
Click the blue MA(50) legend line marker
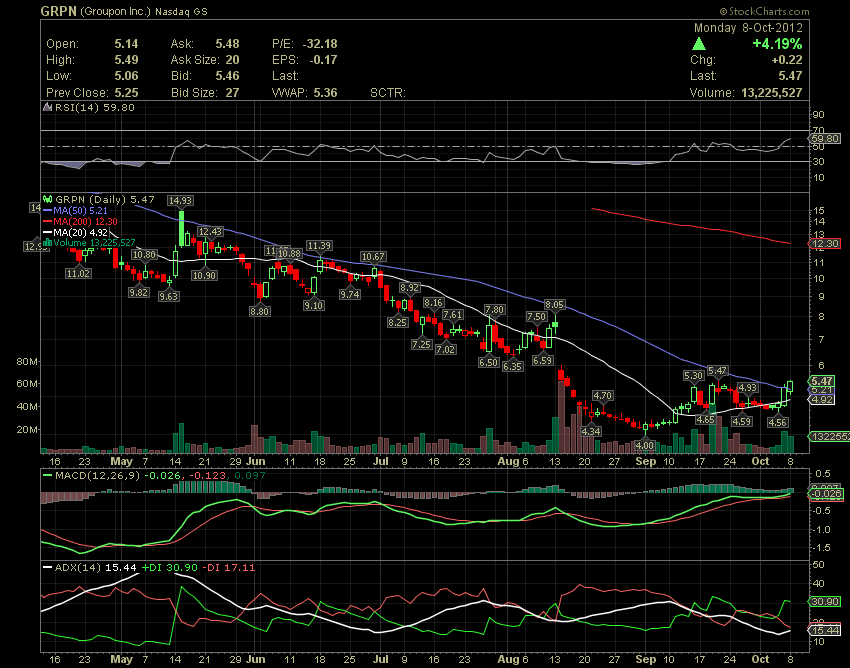pos(47,210)
